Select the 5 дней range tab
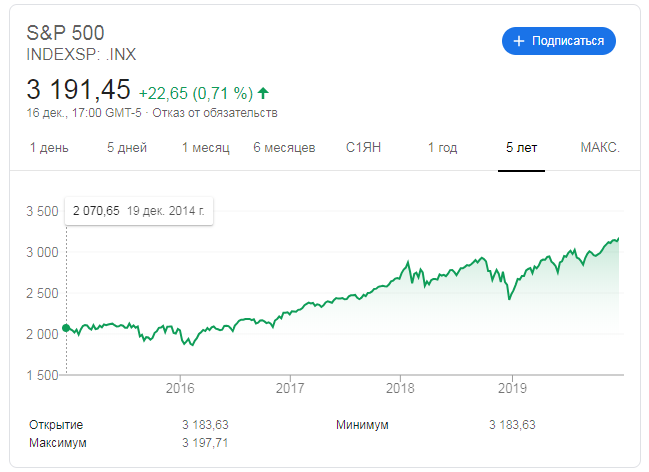The width and height of the screenshot is (649, 472). pos(127,148)
